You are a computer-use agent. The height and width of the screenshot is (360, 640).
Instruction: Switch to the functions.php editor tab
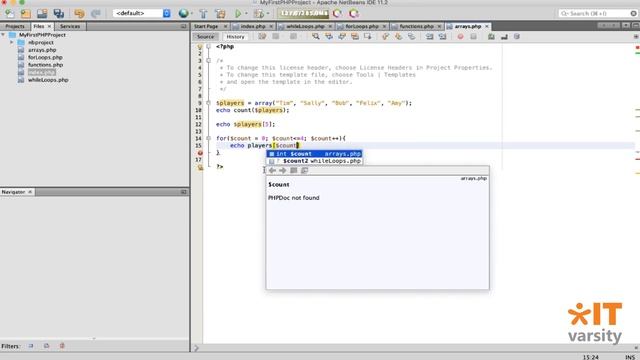tap(416, 26)
